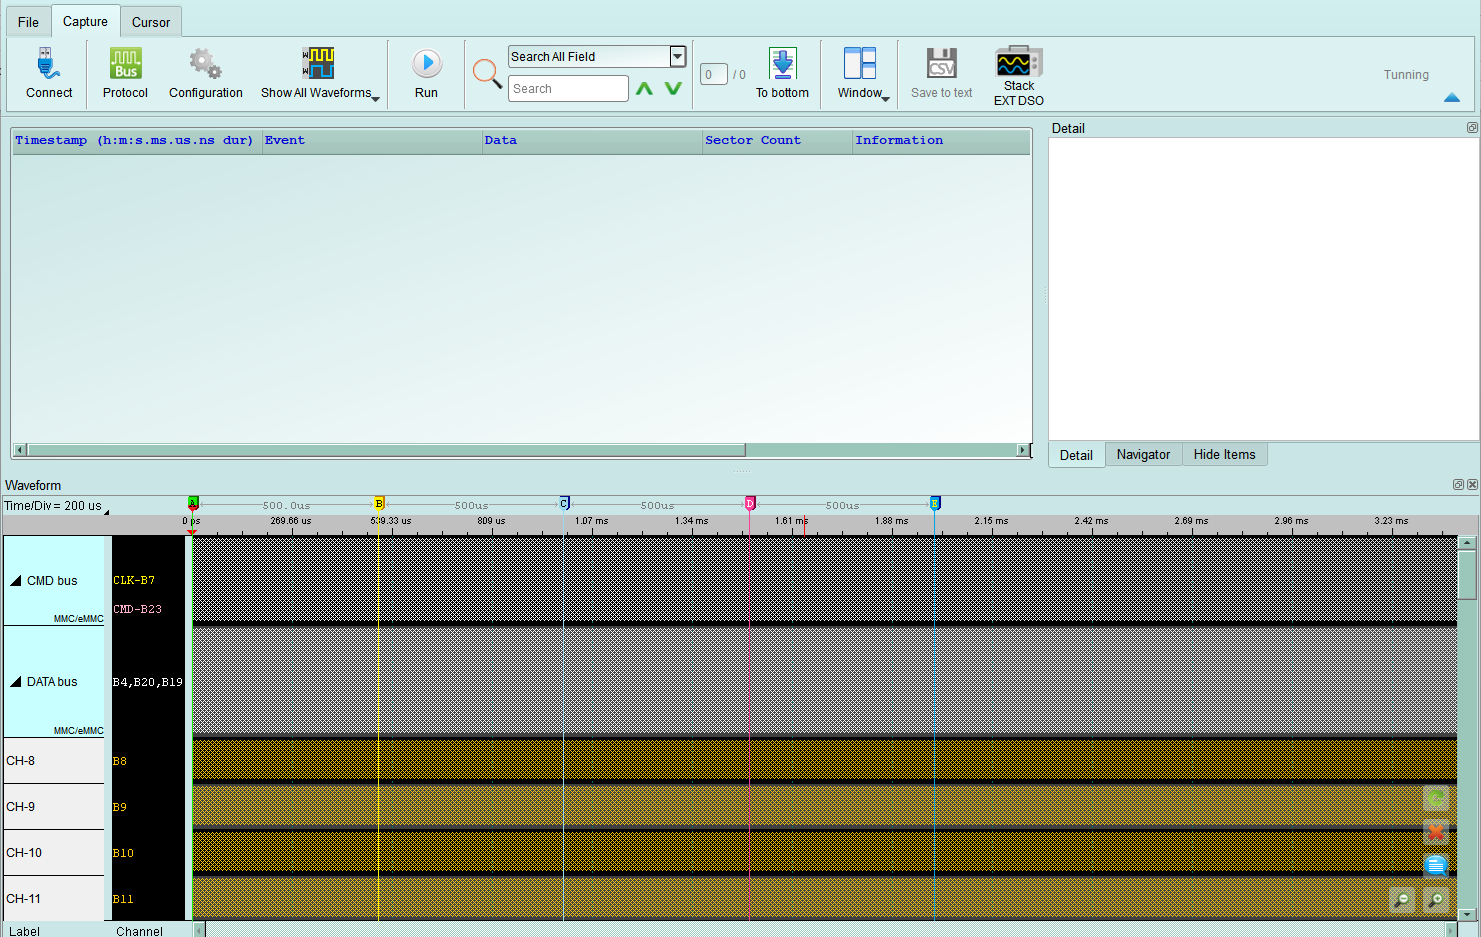Switch to the Navigator tab
This screenshot has width=1481, height=937.
(x=1143, y=455)
